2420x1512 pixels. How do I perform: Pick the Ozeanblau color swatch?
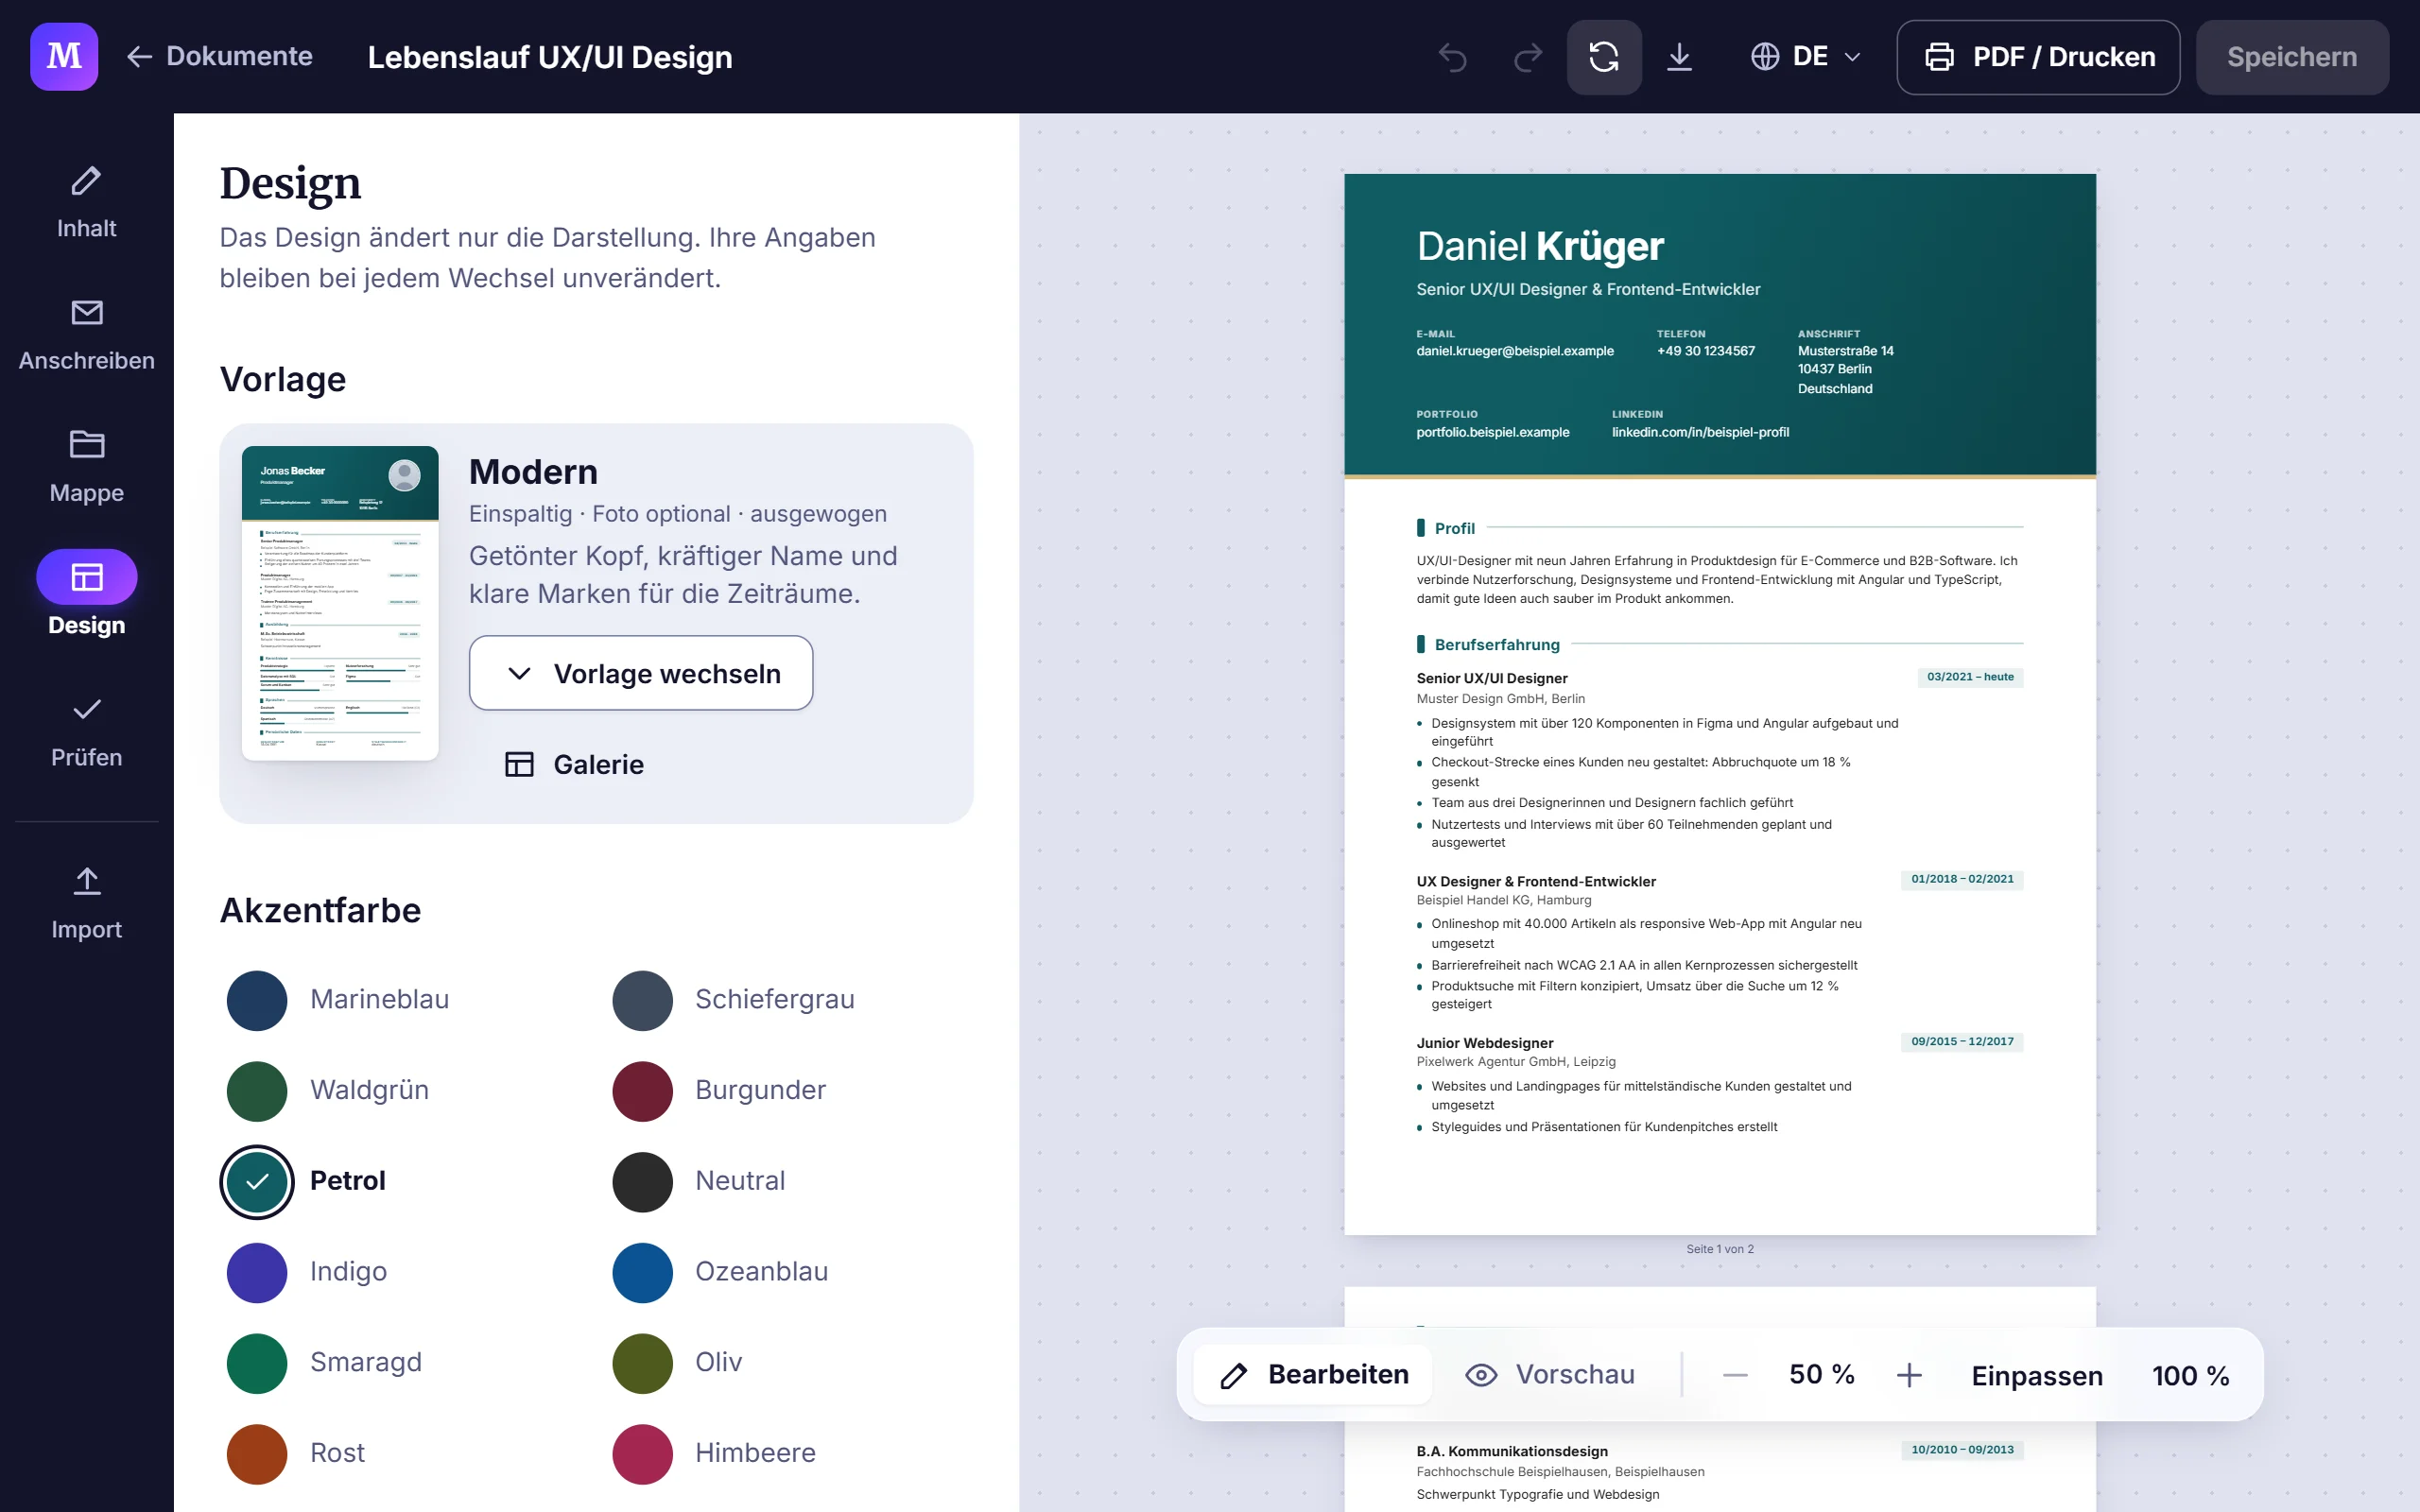[x=720, y=1272]
